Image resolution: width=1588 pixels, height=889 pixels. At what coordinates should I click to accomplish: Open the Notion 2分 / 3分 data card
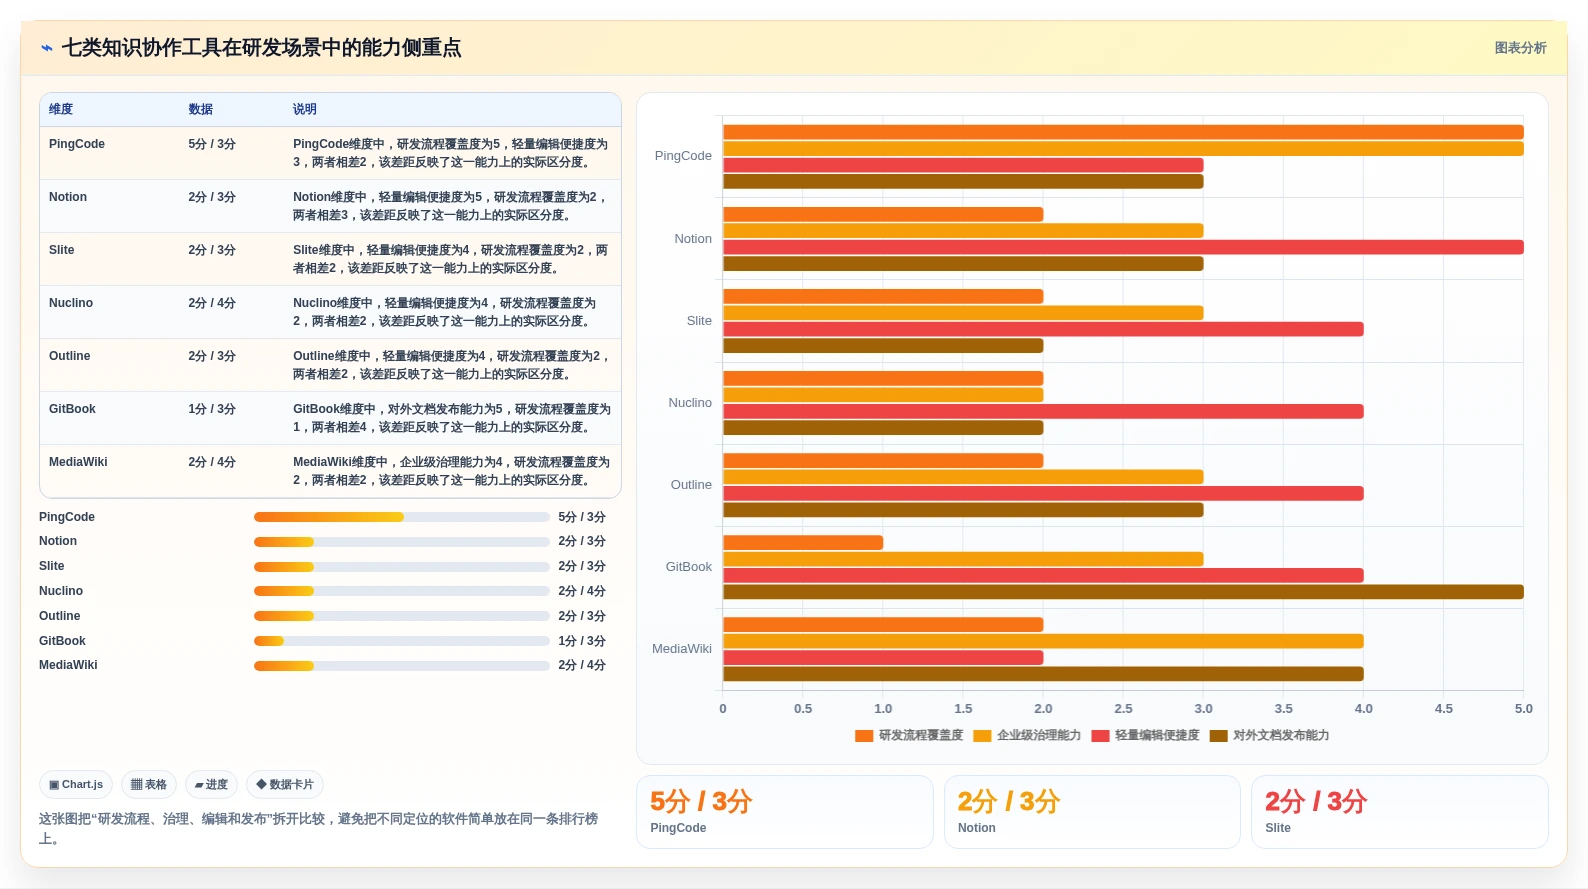[1092, 812]
